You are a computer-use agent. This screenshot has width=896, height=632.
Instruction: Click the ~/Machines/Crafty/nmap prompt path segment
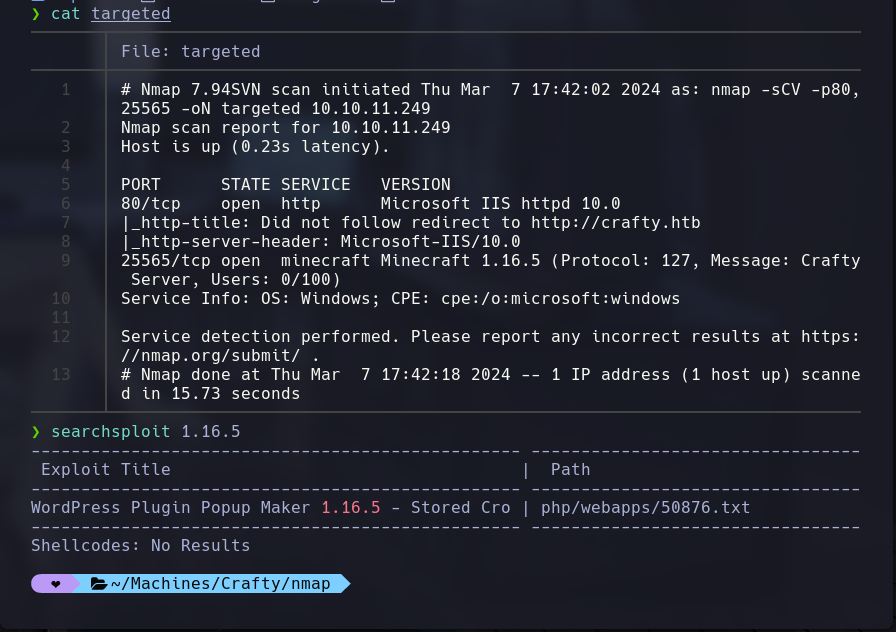pos(220,584)
